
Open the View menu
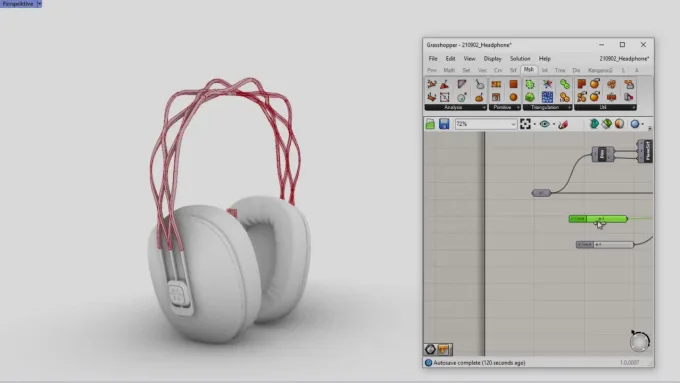(x=469, y=59)
